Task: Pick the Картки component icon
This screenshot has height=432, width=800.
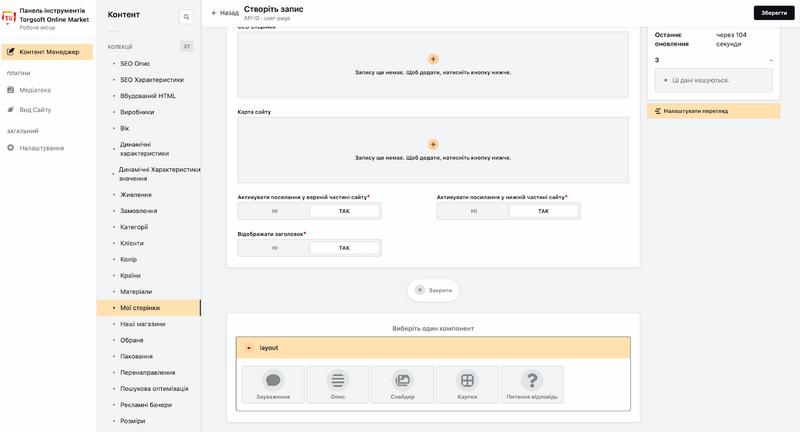Action: click(467, 385)
